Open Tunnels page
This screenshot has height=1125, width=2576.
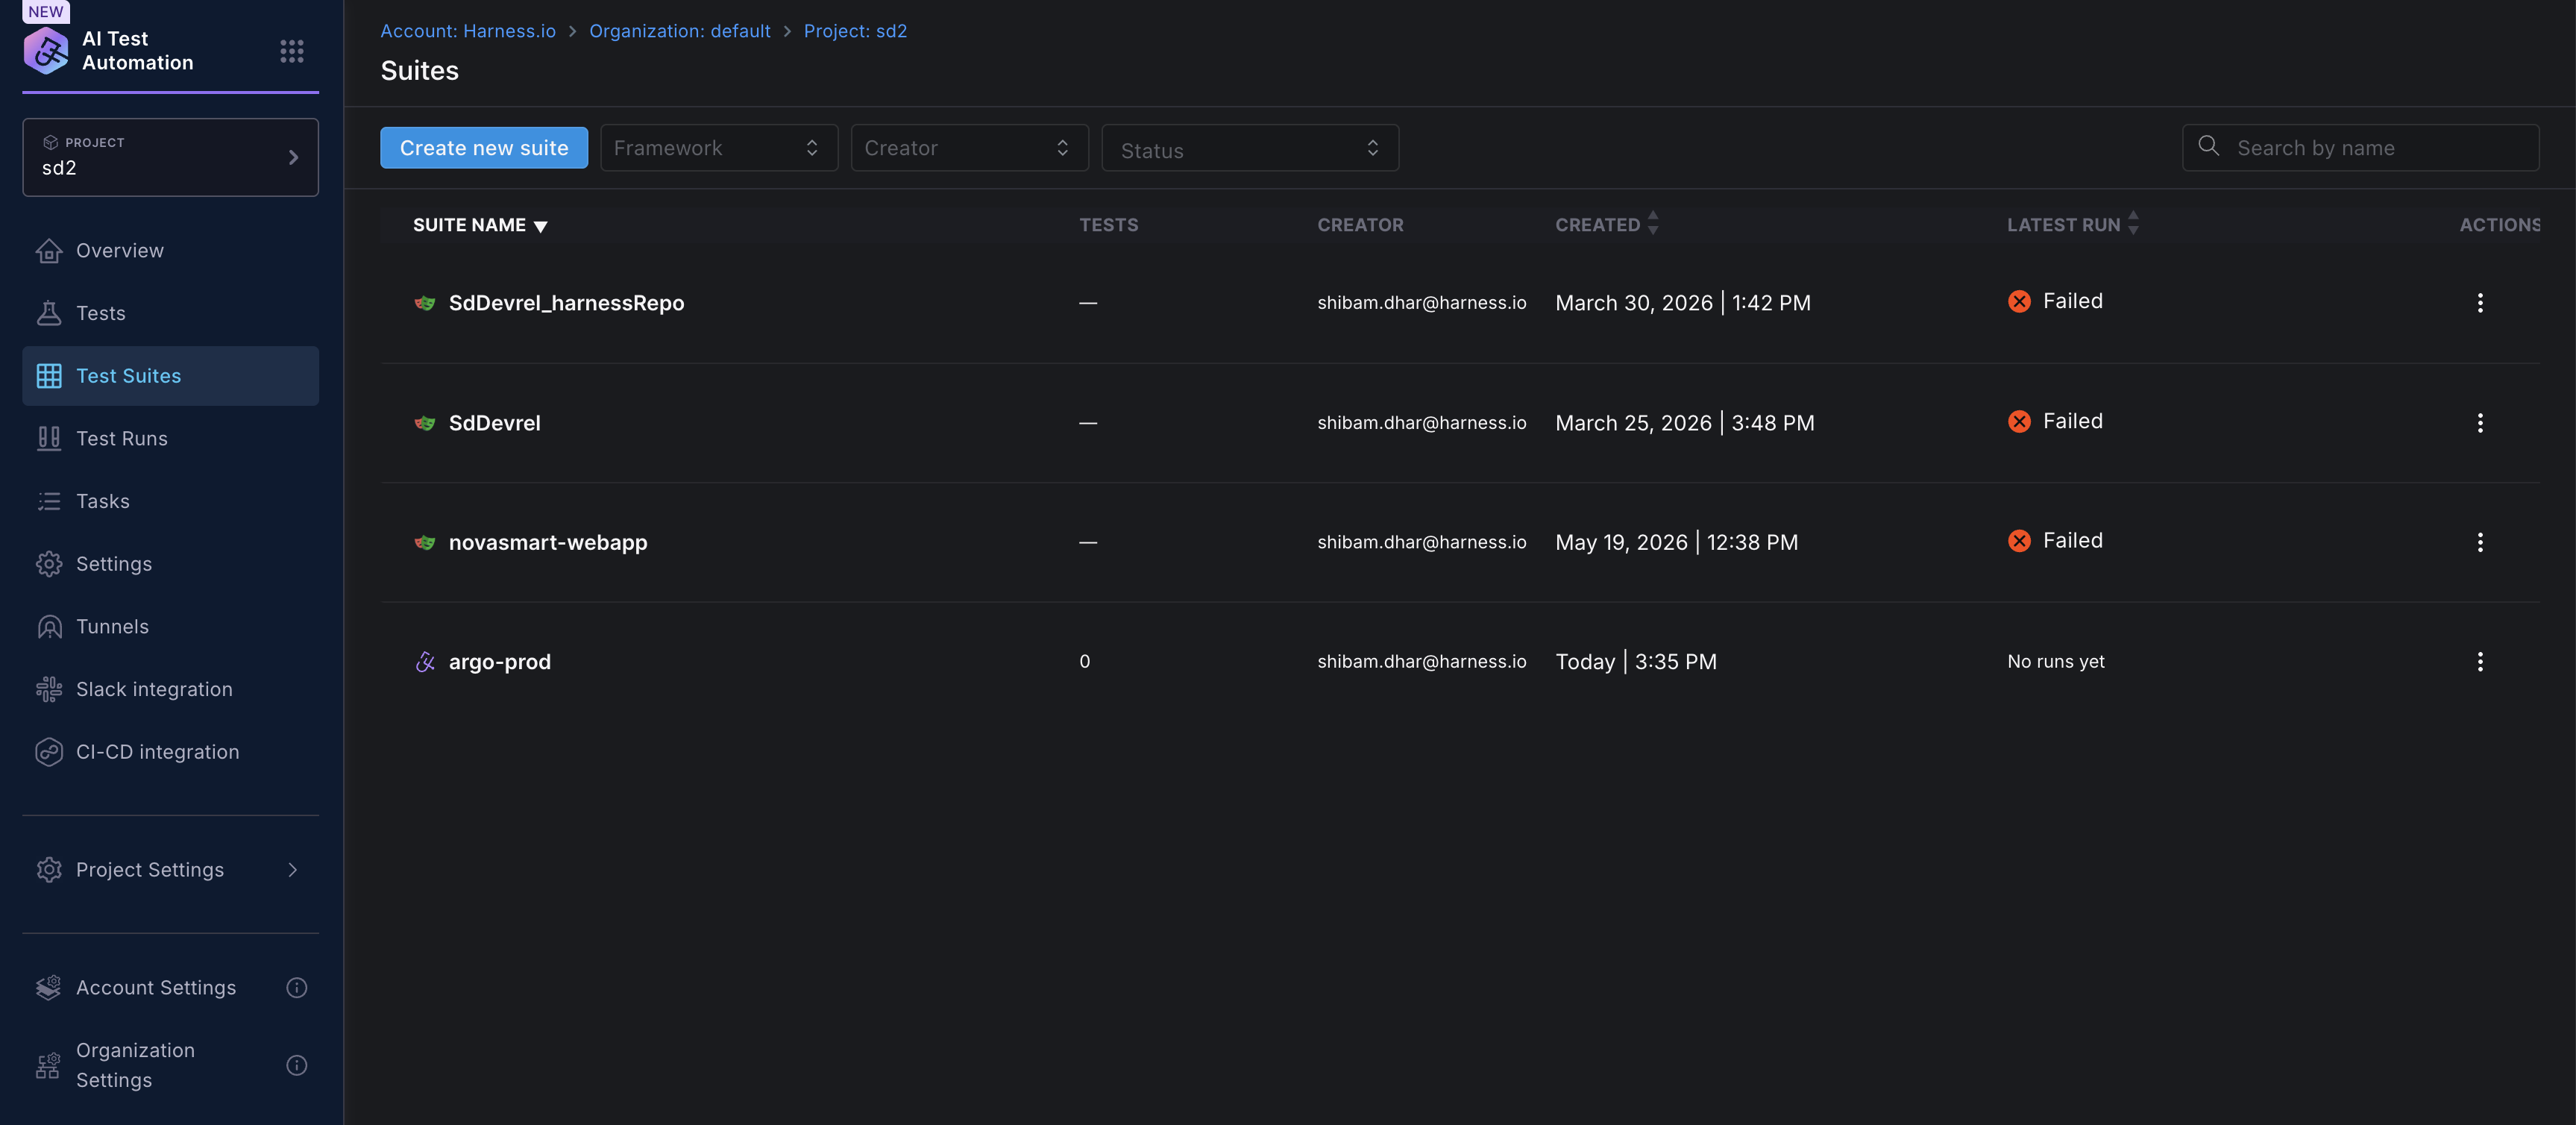[x=171, y=627]
